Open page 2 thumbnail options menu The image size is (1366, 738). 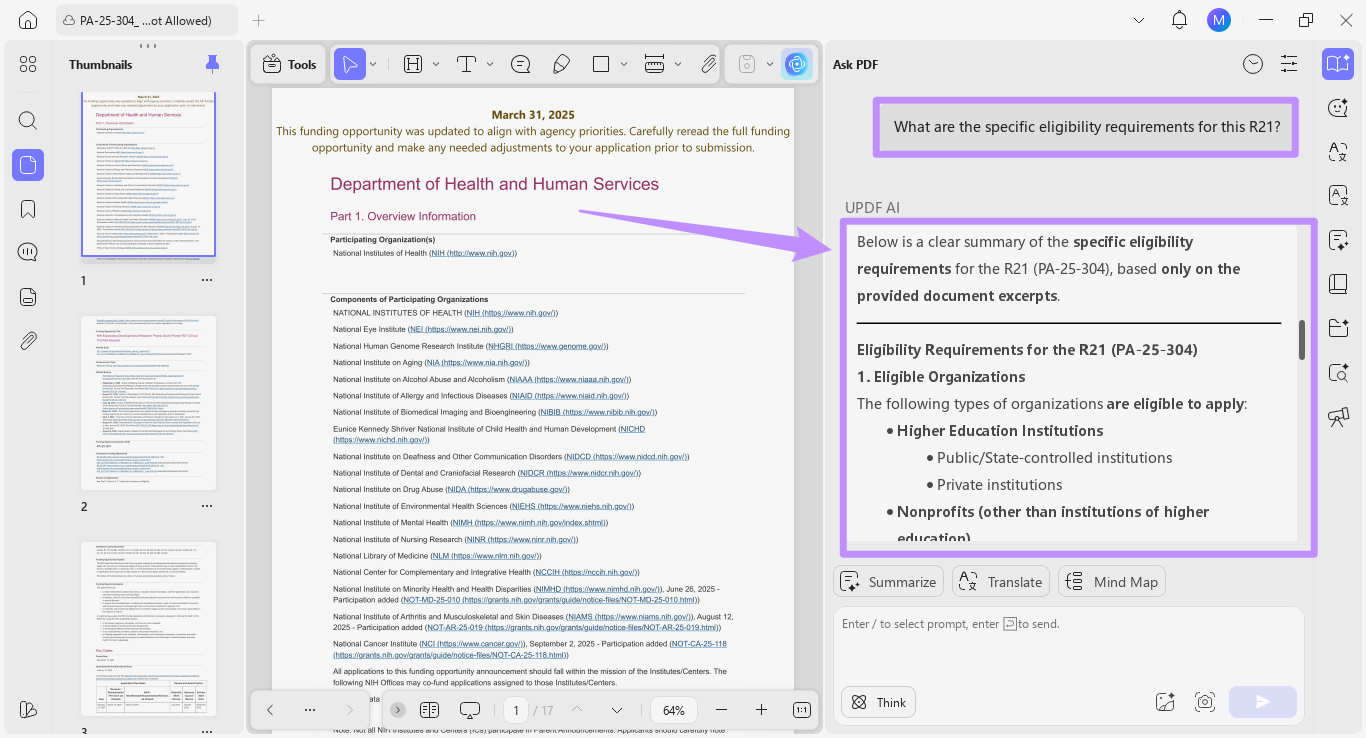[207, 506]
